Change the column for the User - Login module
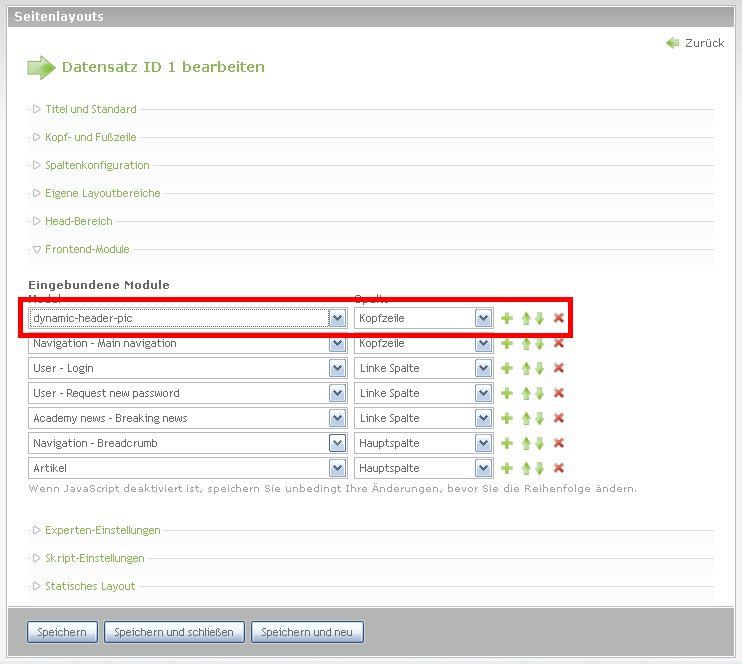The height and width of the screenshot is (664, 742). coord(423,368)
